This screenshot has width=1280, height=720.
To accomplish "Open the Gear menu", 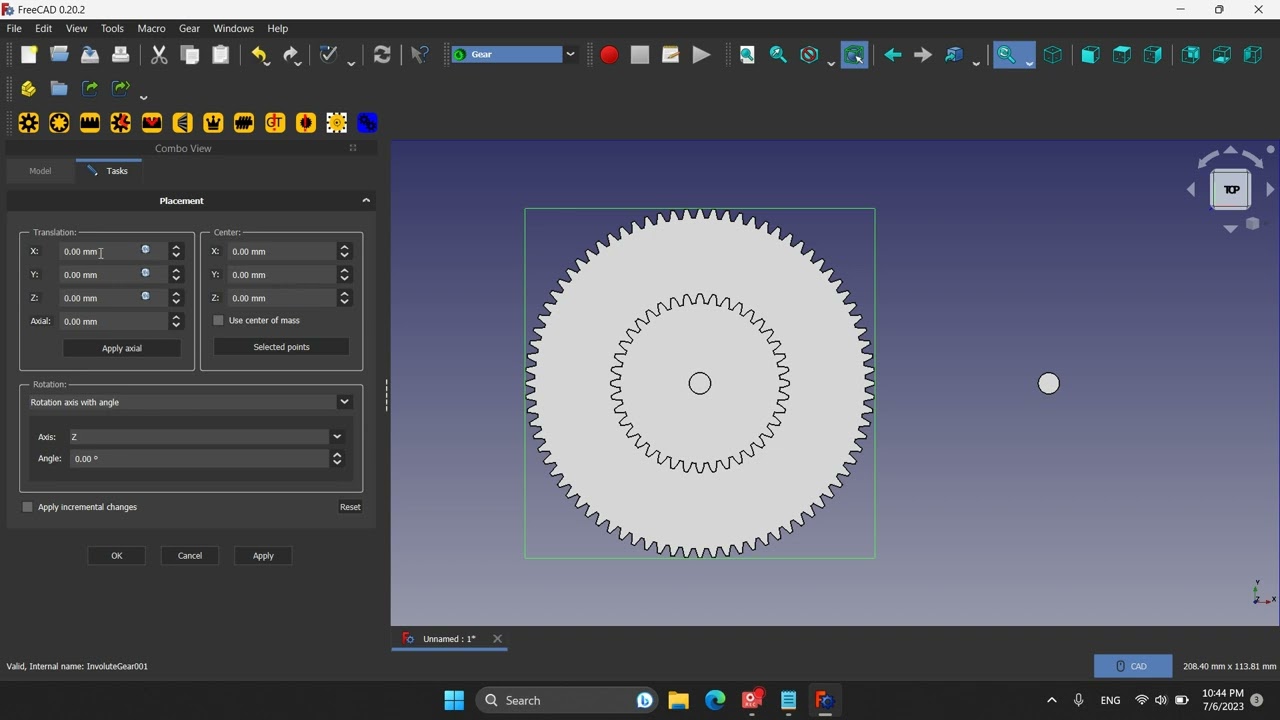I will (189, 28).
